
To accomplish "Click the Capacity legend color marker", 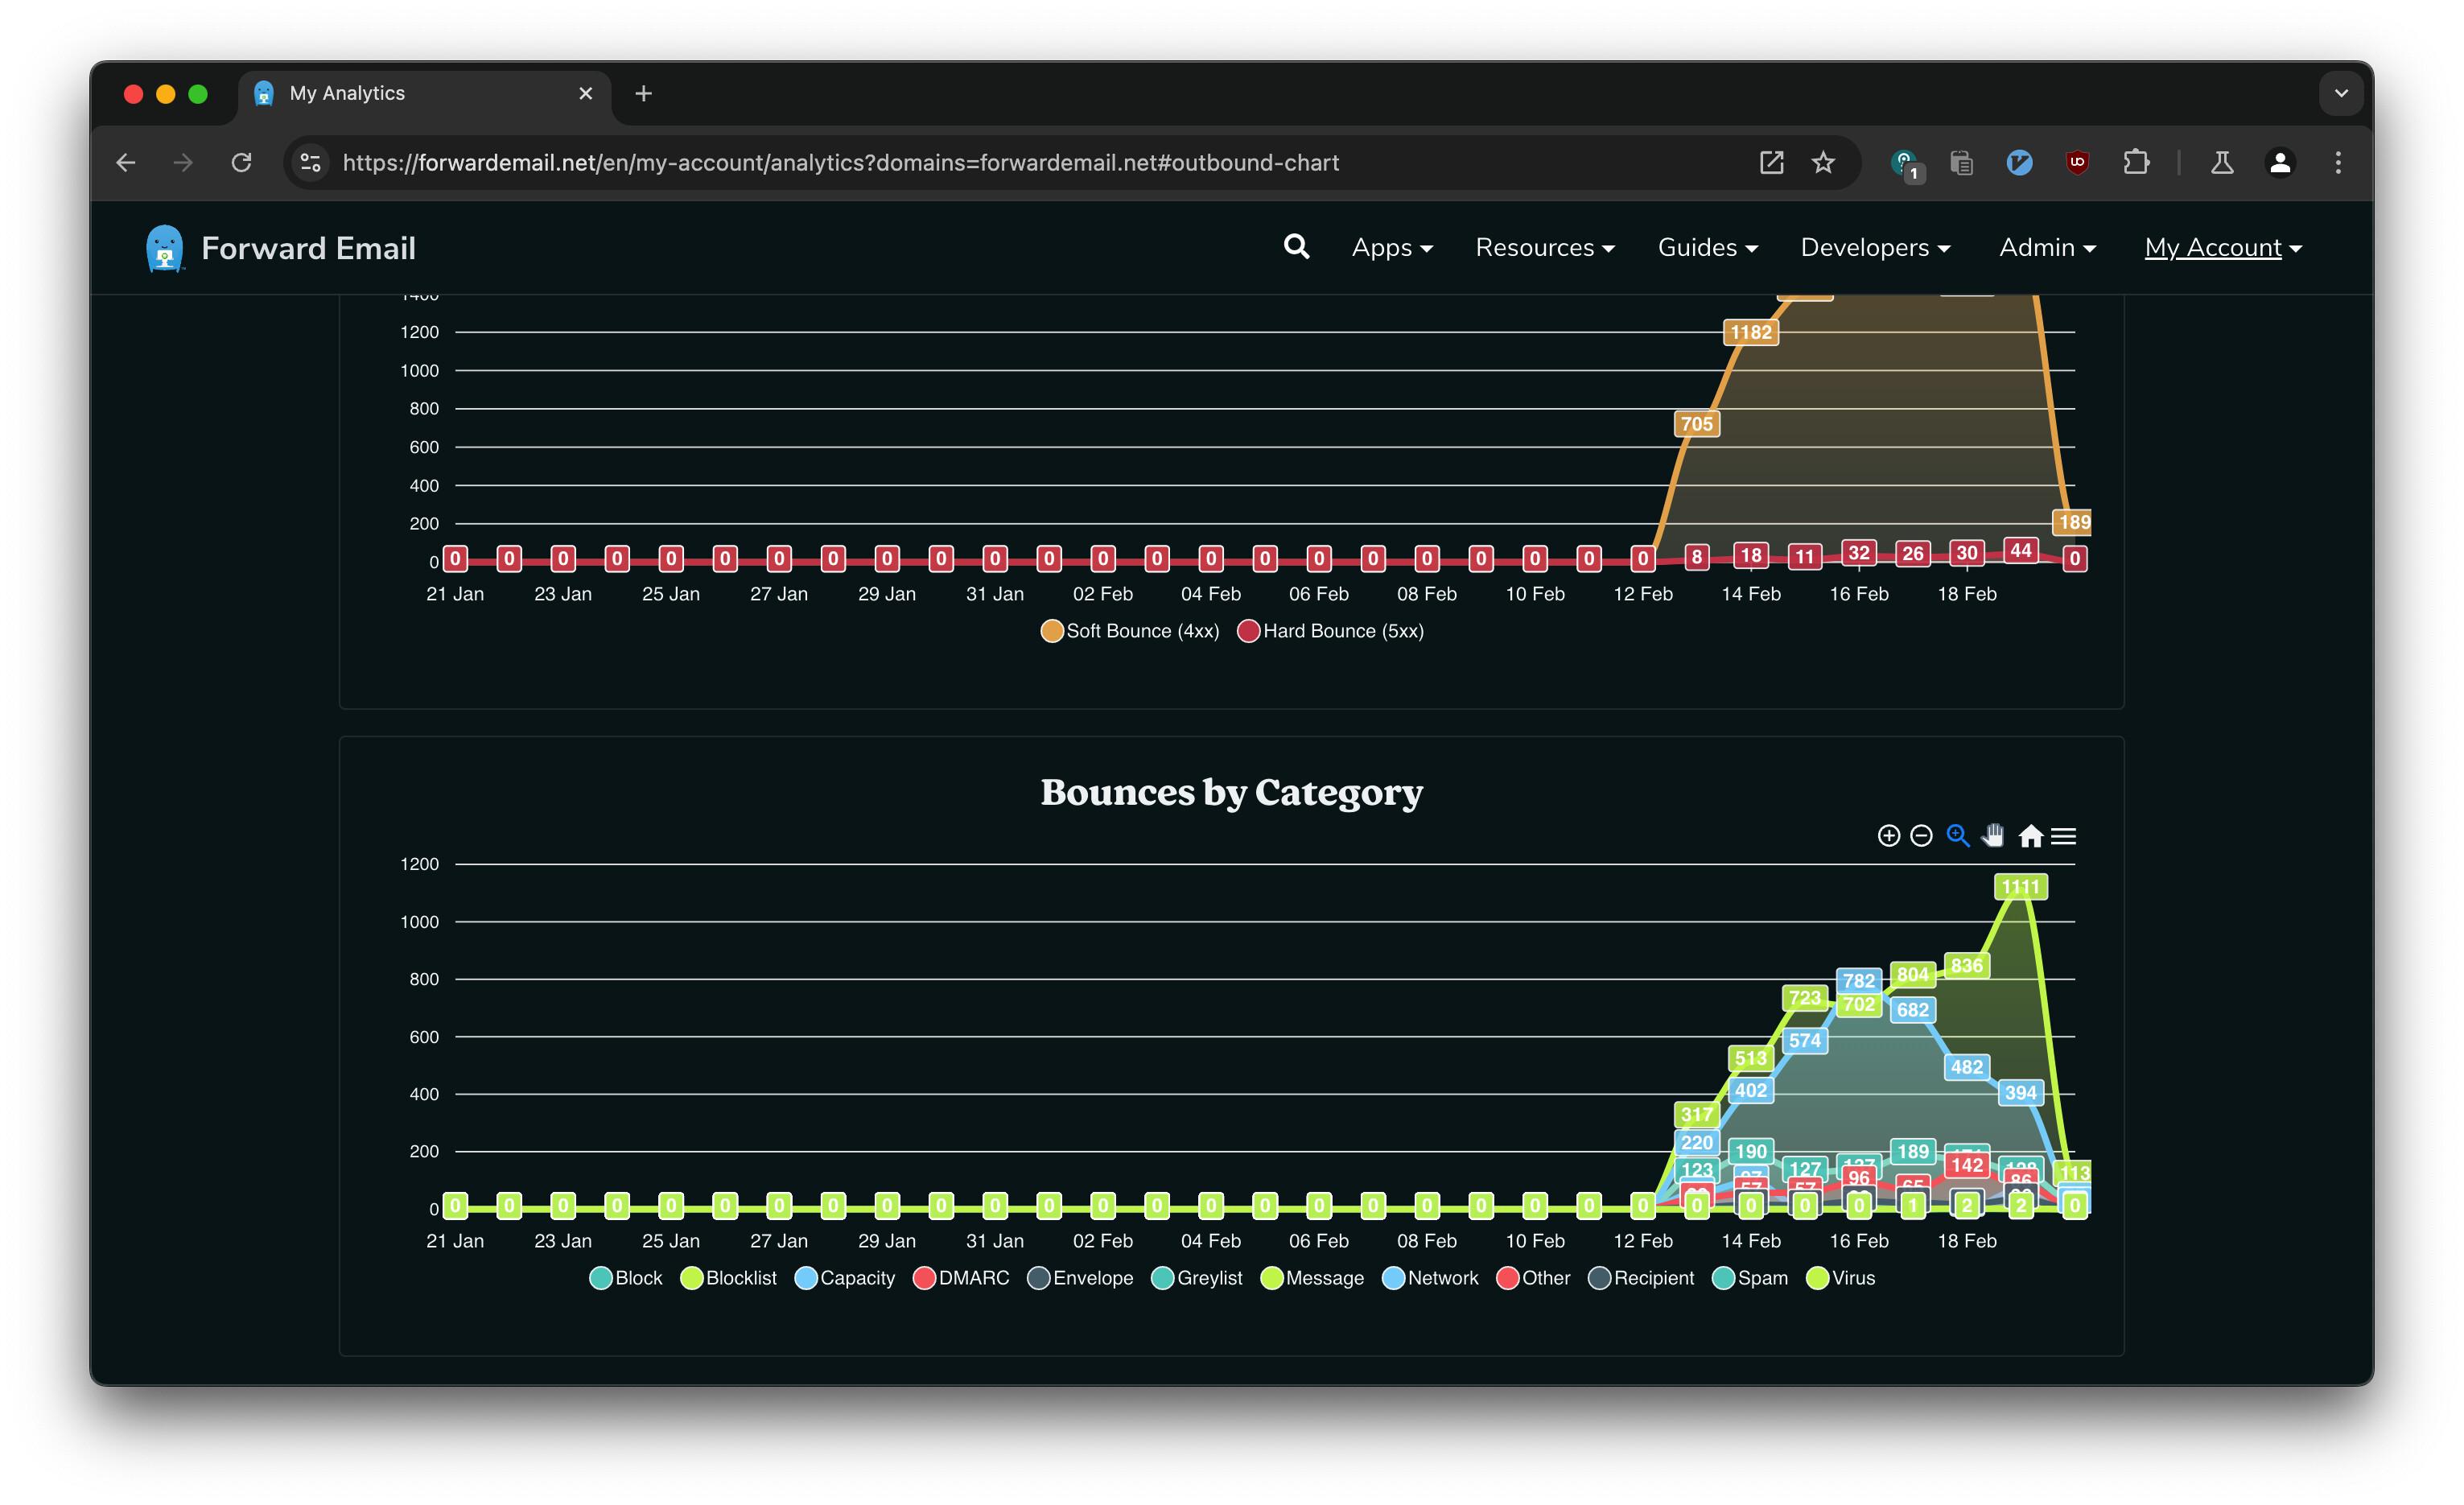I will (x=806, y=1278).
